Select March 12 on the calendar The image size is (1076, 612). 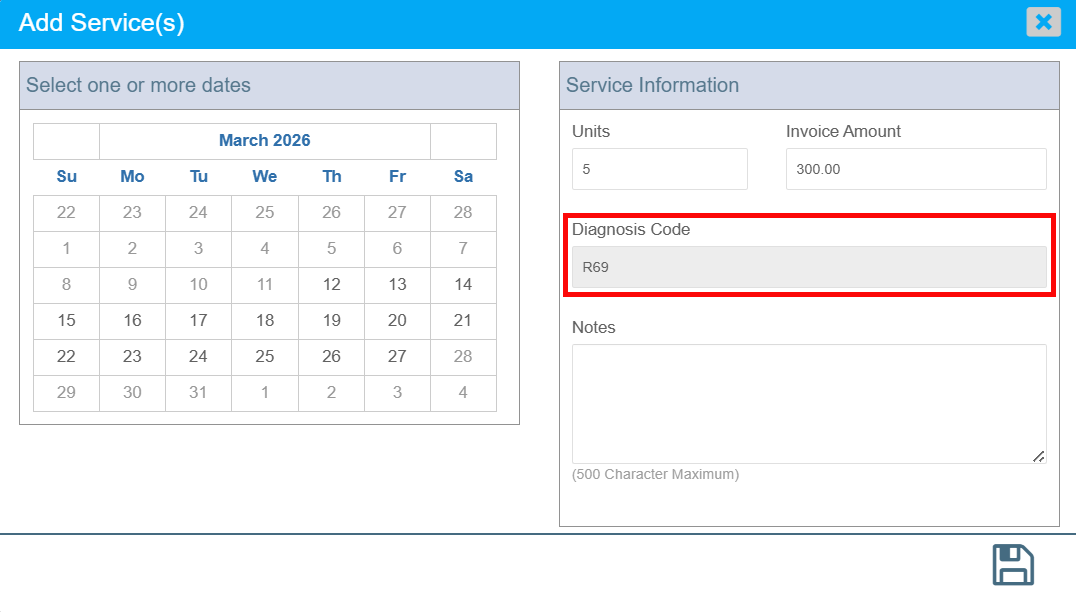[332, 285]
